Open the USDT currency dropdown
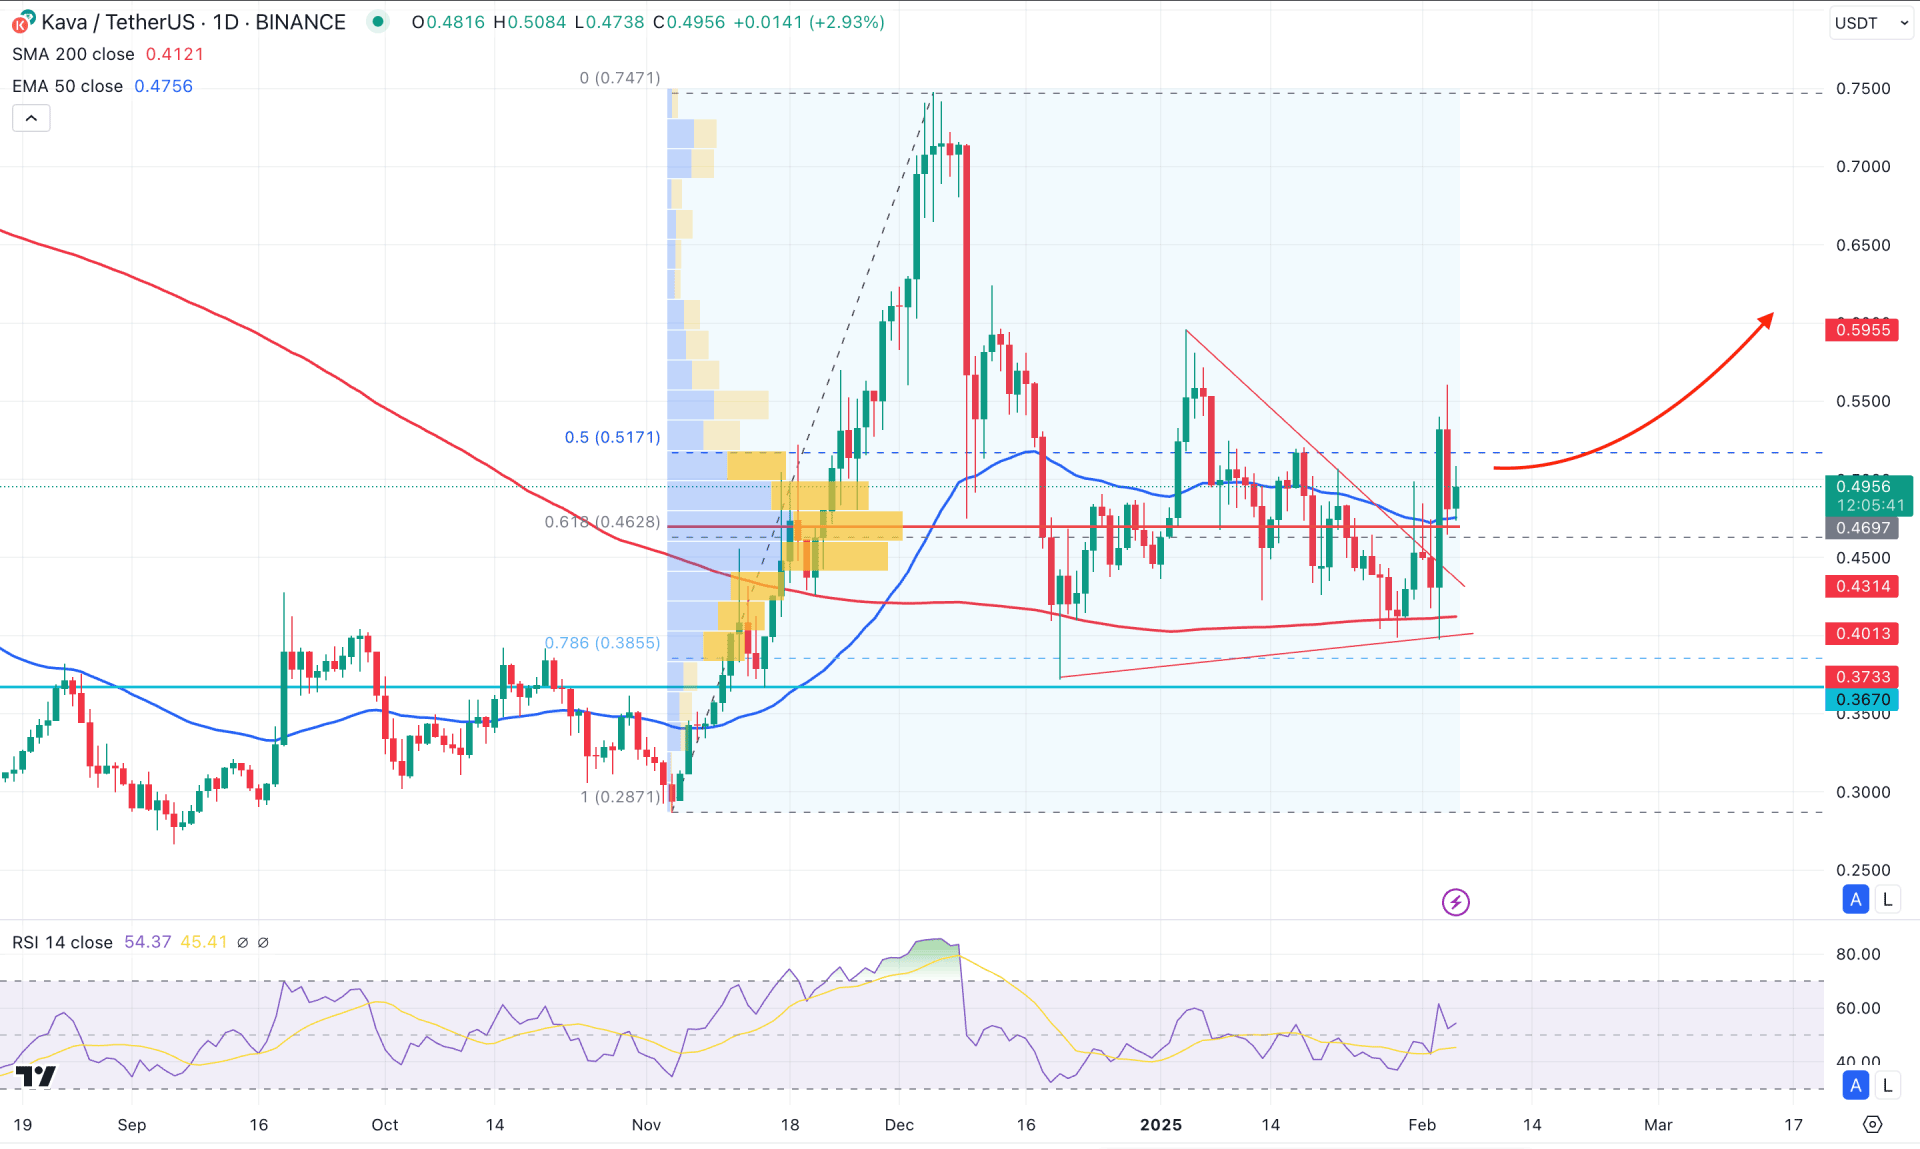This screenshot has height=1149, width=1920. click(x=1870, y=22)
